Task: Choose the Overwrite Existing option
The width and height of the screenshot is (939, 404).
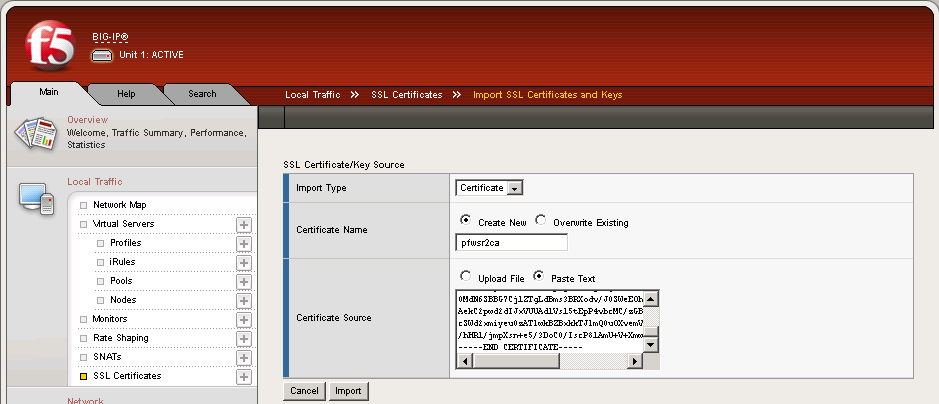Action: 541,221
